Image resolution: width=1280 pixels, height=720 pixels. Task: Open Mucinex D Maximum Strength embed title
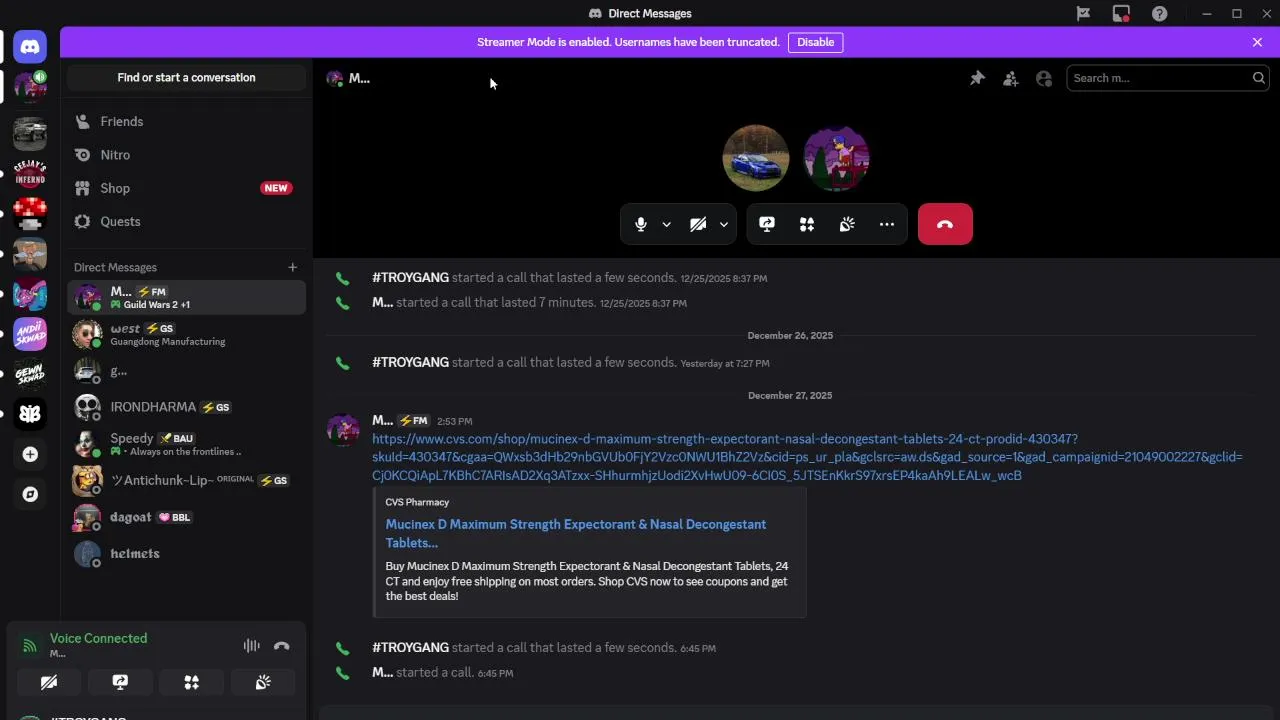coord(576,533)
